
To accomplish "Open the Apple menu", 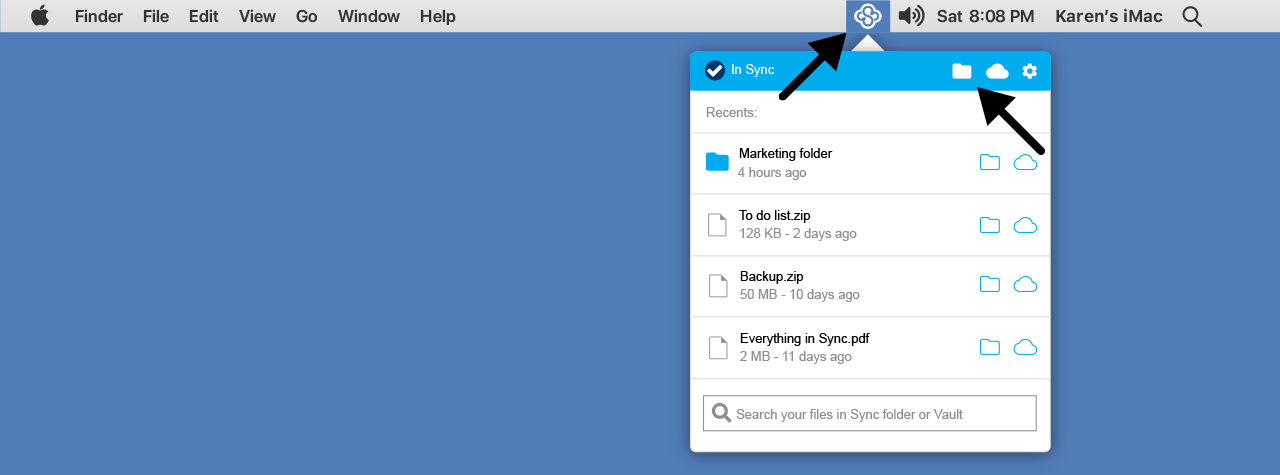I will point(40,16).
